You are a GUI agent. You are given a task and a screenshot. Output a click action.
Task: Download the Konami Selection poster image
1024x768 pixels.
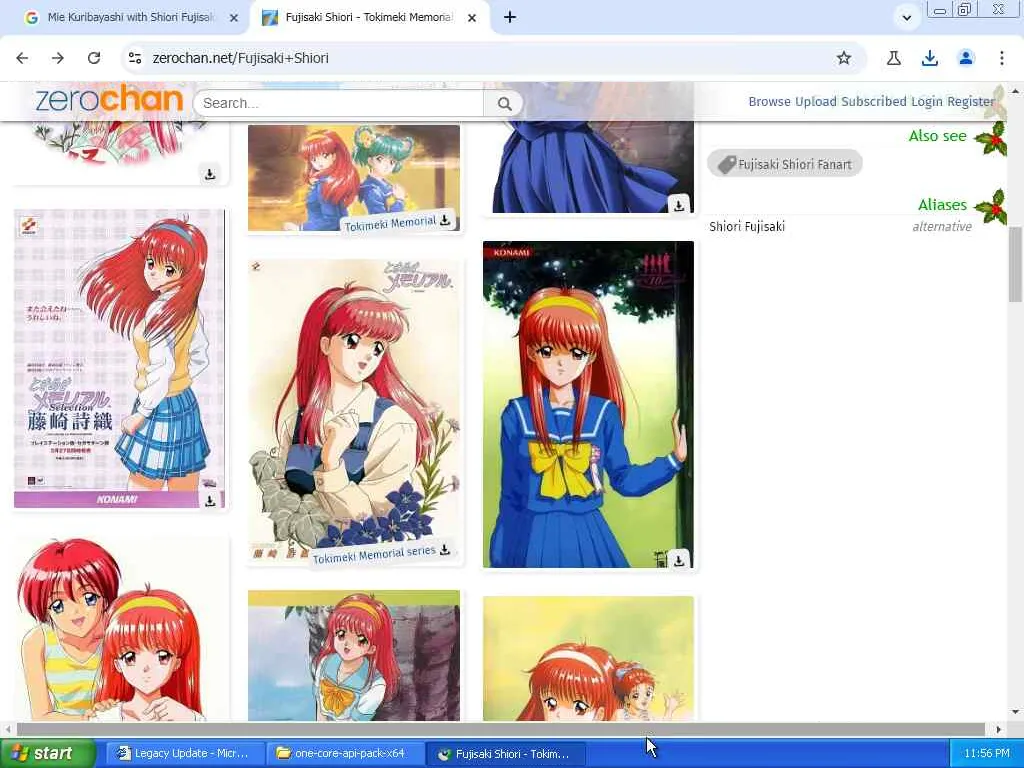click(210, 501)
